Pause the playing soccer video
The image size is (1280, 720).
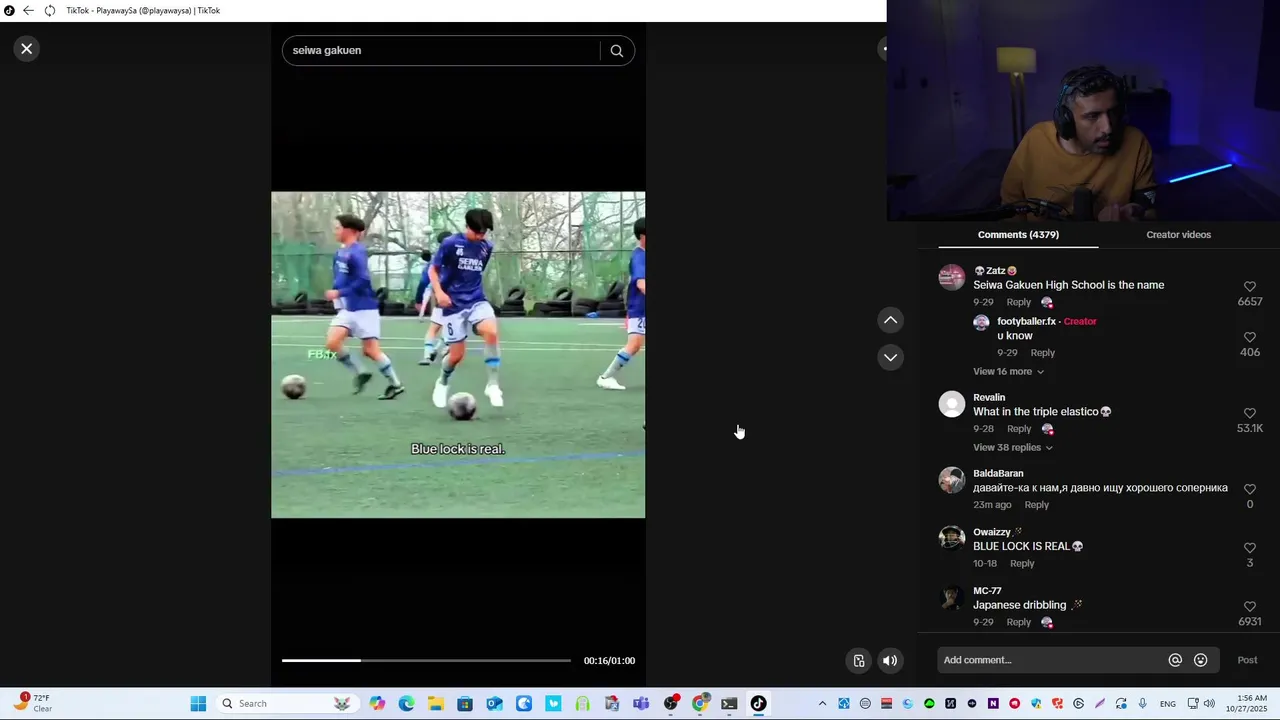pyautogui.click(x=458, y=355)
